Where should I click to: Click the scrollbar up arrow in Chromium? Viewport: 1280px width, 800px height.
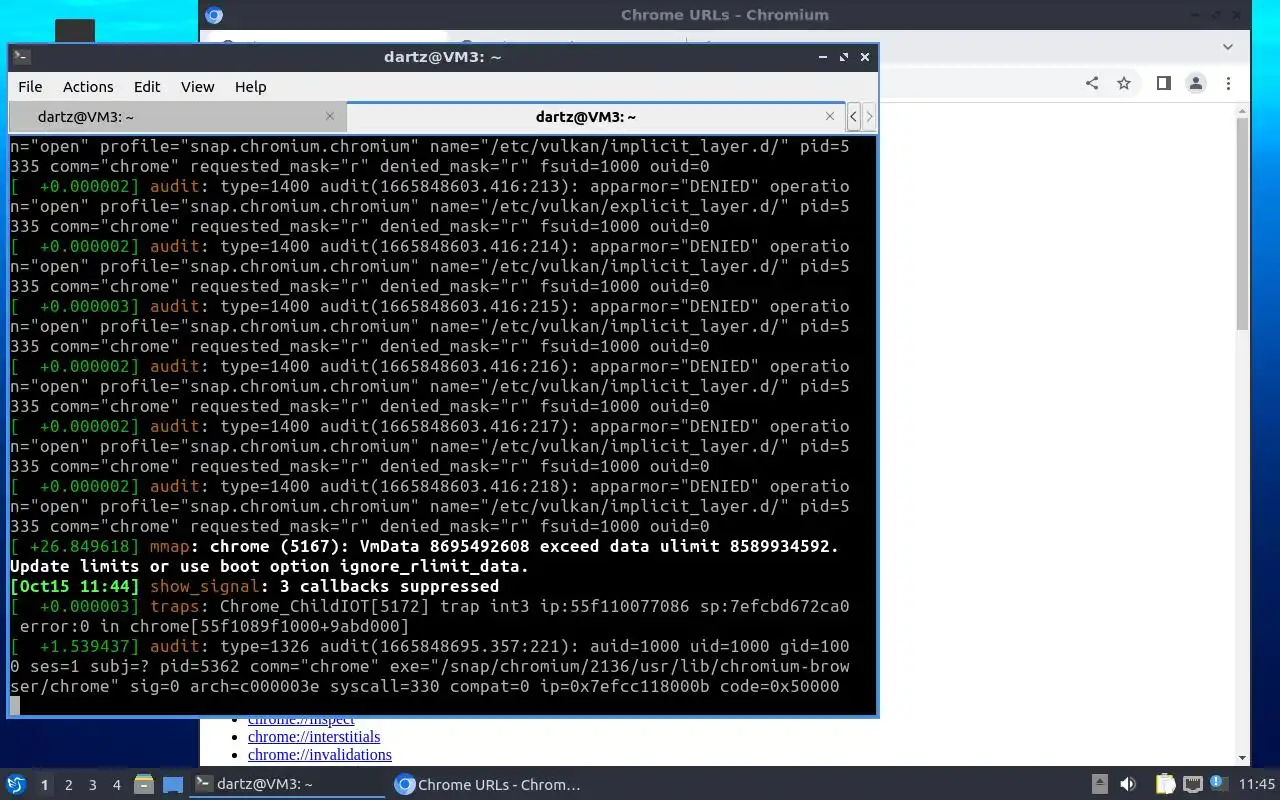[1242, 110]
